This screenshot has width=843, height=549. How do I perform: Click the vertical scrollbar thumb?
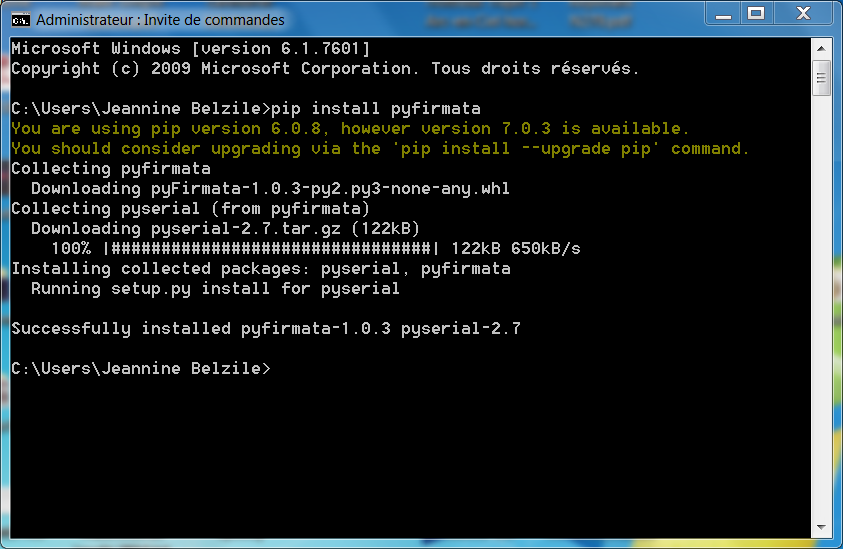[821, 79]
